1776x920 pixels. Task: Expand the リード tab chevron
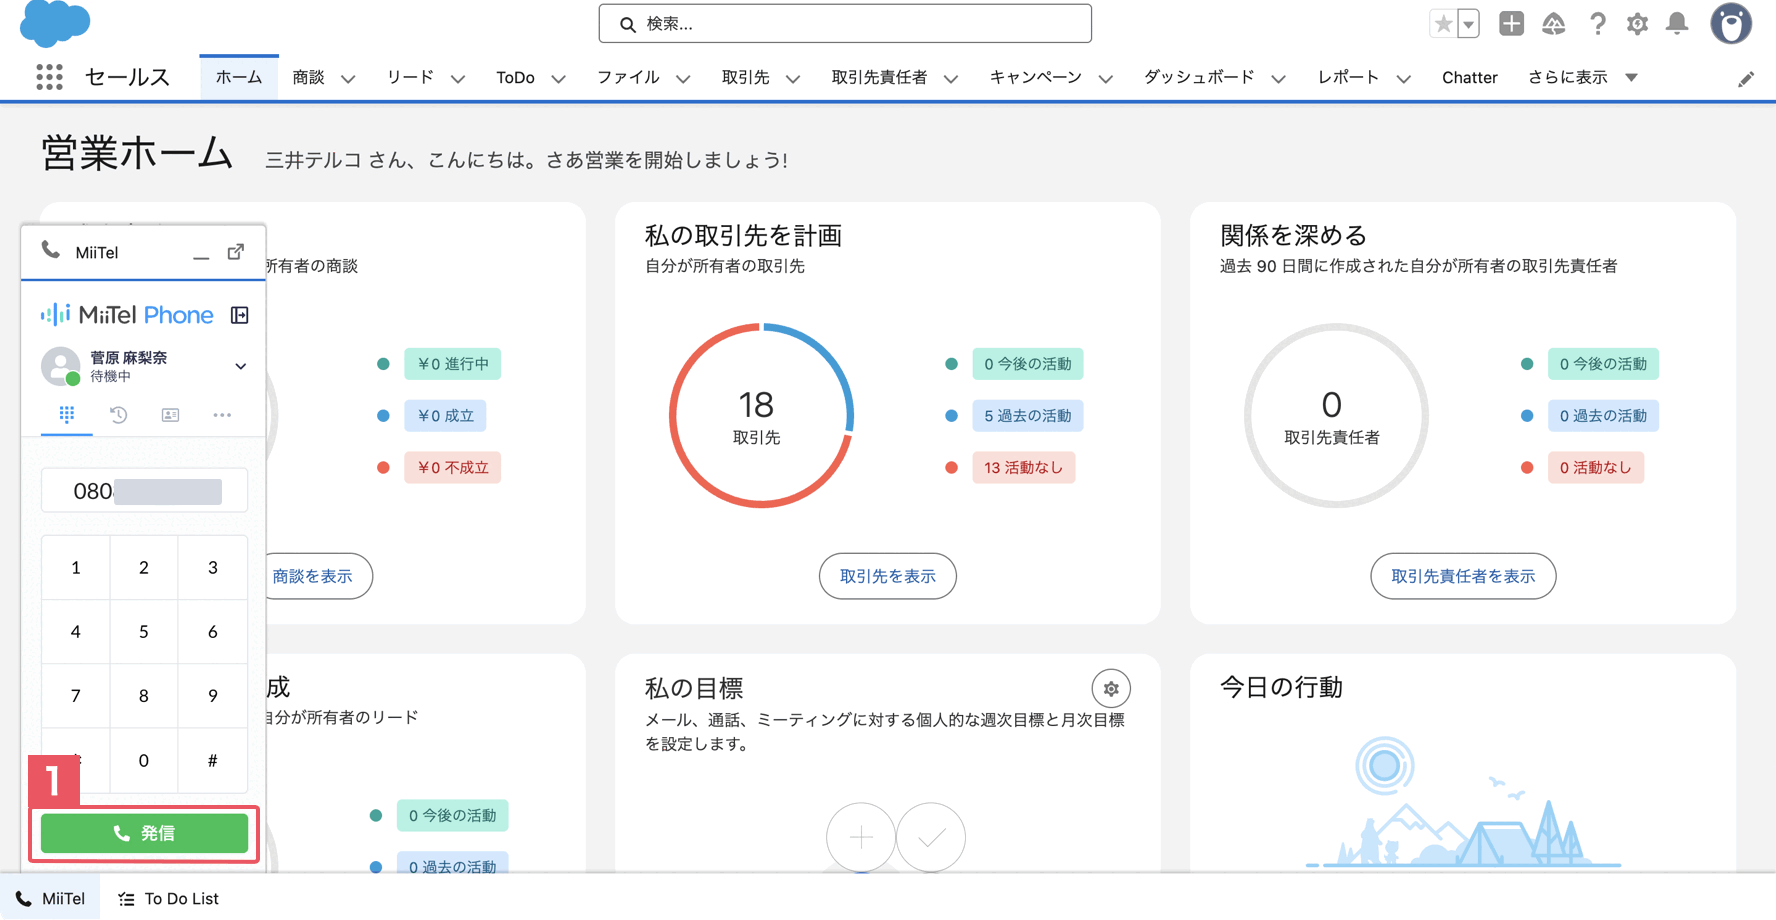point(457,78)
